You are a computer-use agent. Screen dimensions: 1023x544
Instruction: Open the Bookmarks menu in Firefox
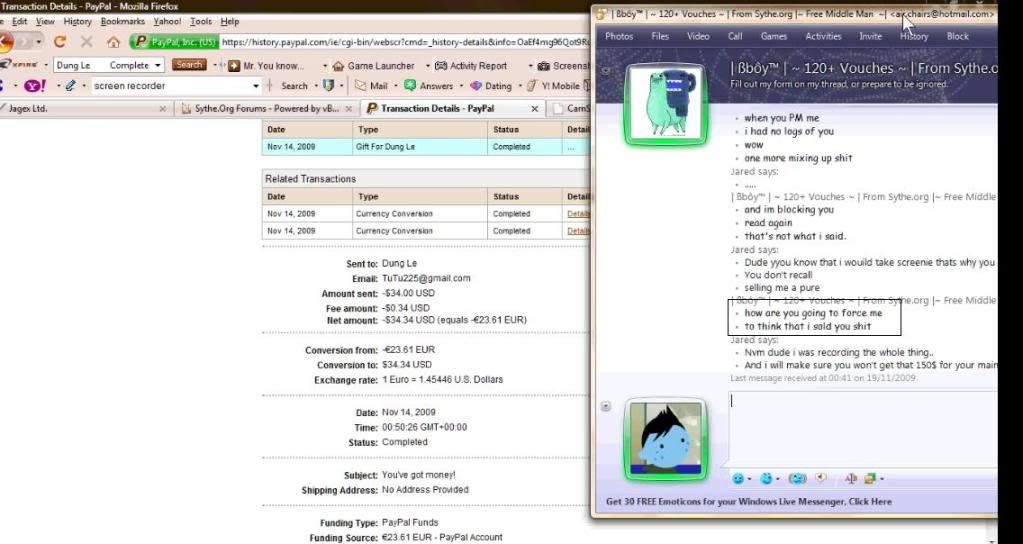coord(123,22)
